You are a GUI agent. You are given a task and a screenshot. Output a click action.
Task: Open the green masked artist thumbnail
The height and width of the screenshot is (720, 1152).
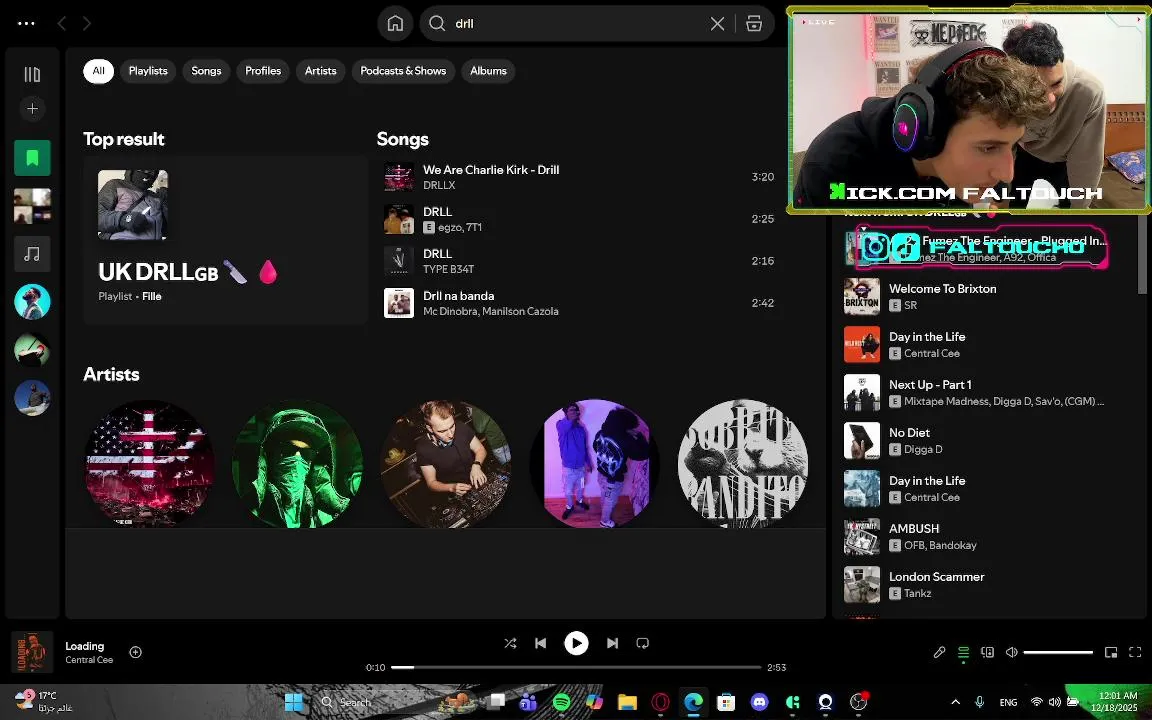[298, 464]
